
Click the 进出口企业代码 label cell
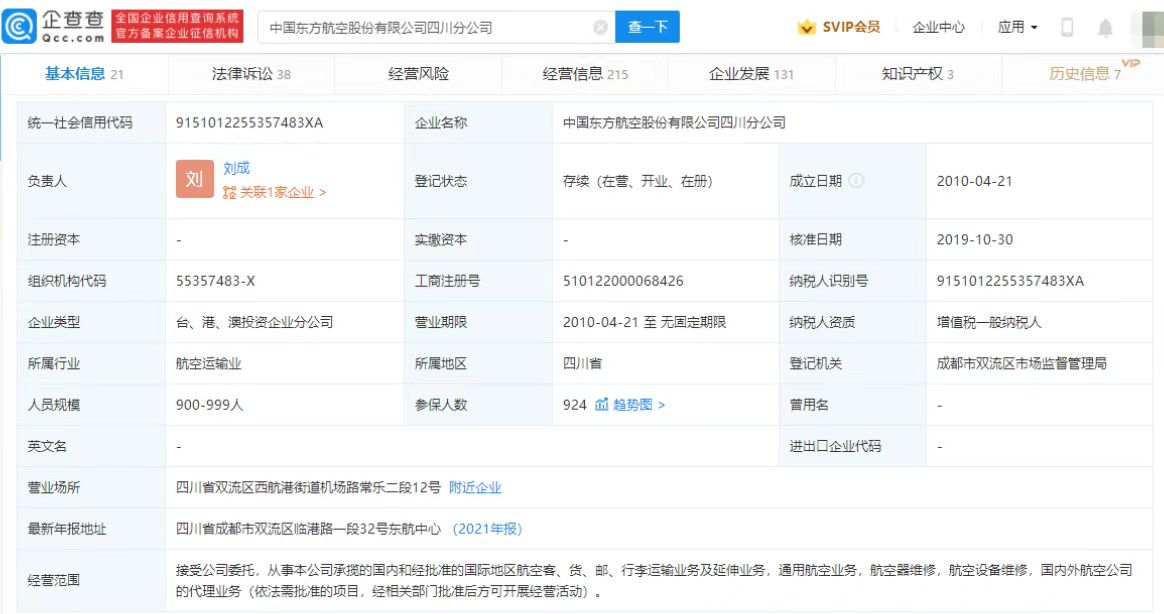click(852, 446)
